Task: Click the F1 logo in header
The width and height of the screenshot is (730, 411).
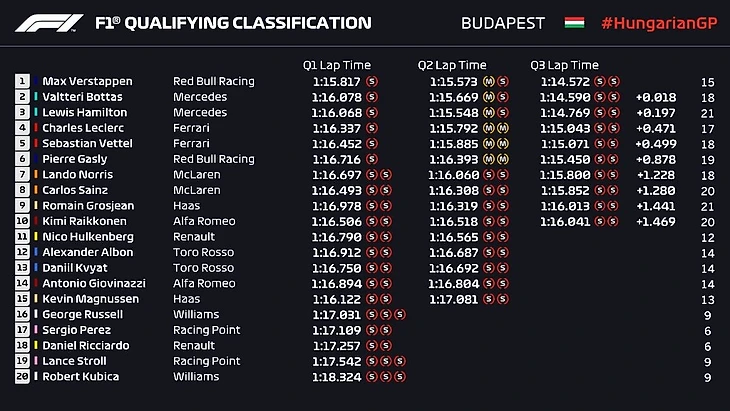Action: point(48,23)
